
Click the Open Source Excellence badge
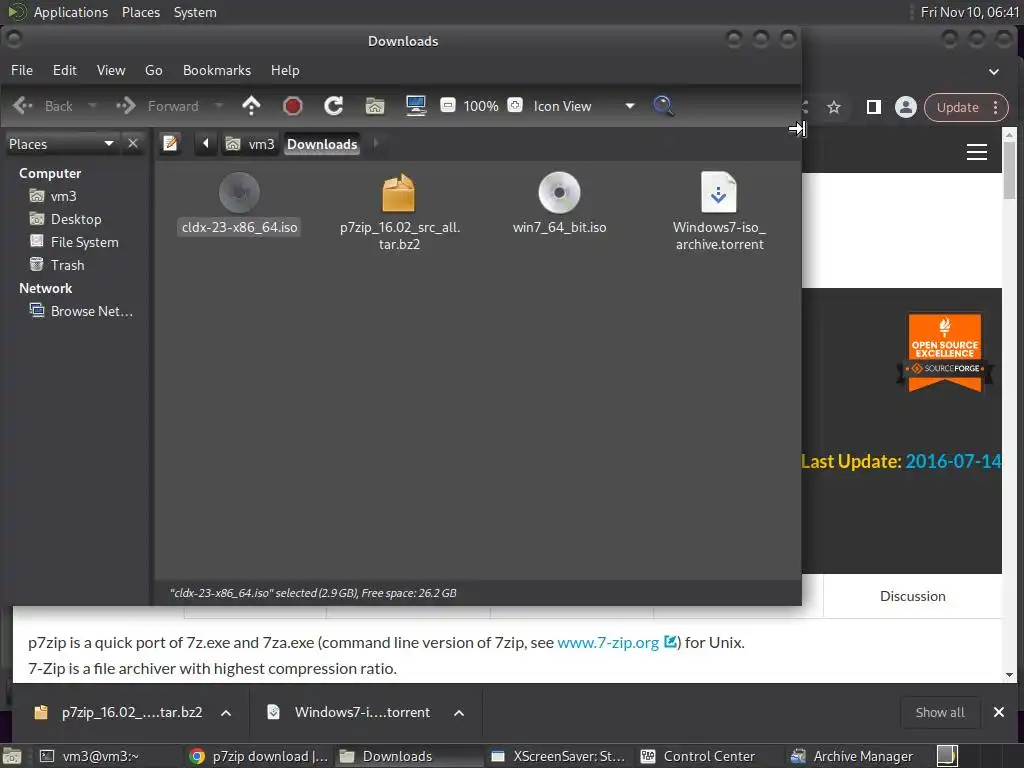[x=945, y=353]
